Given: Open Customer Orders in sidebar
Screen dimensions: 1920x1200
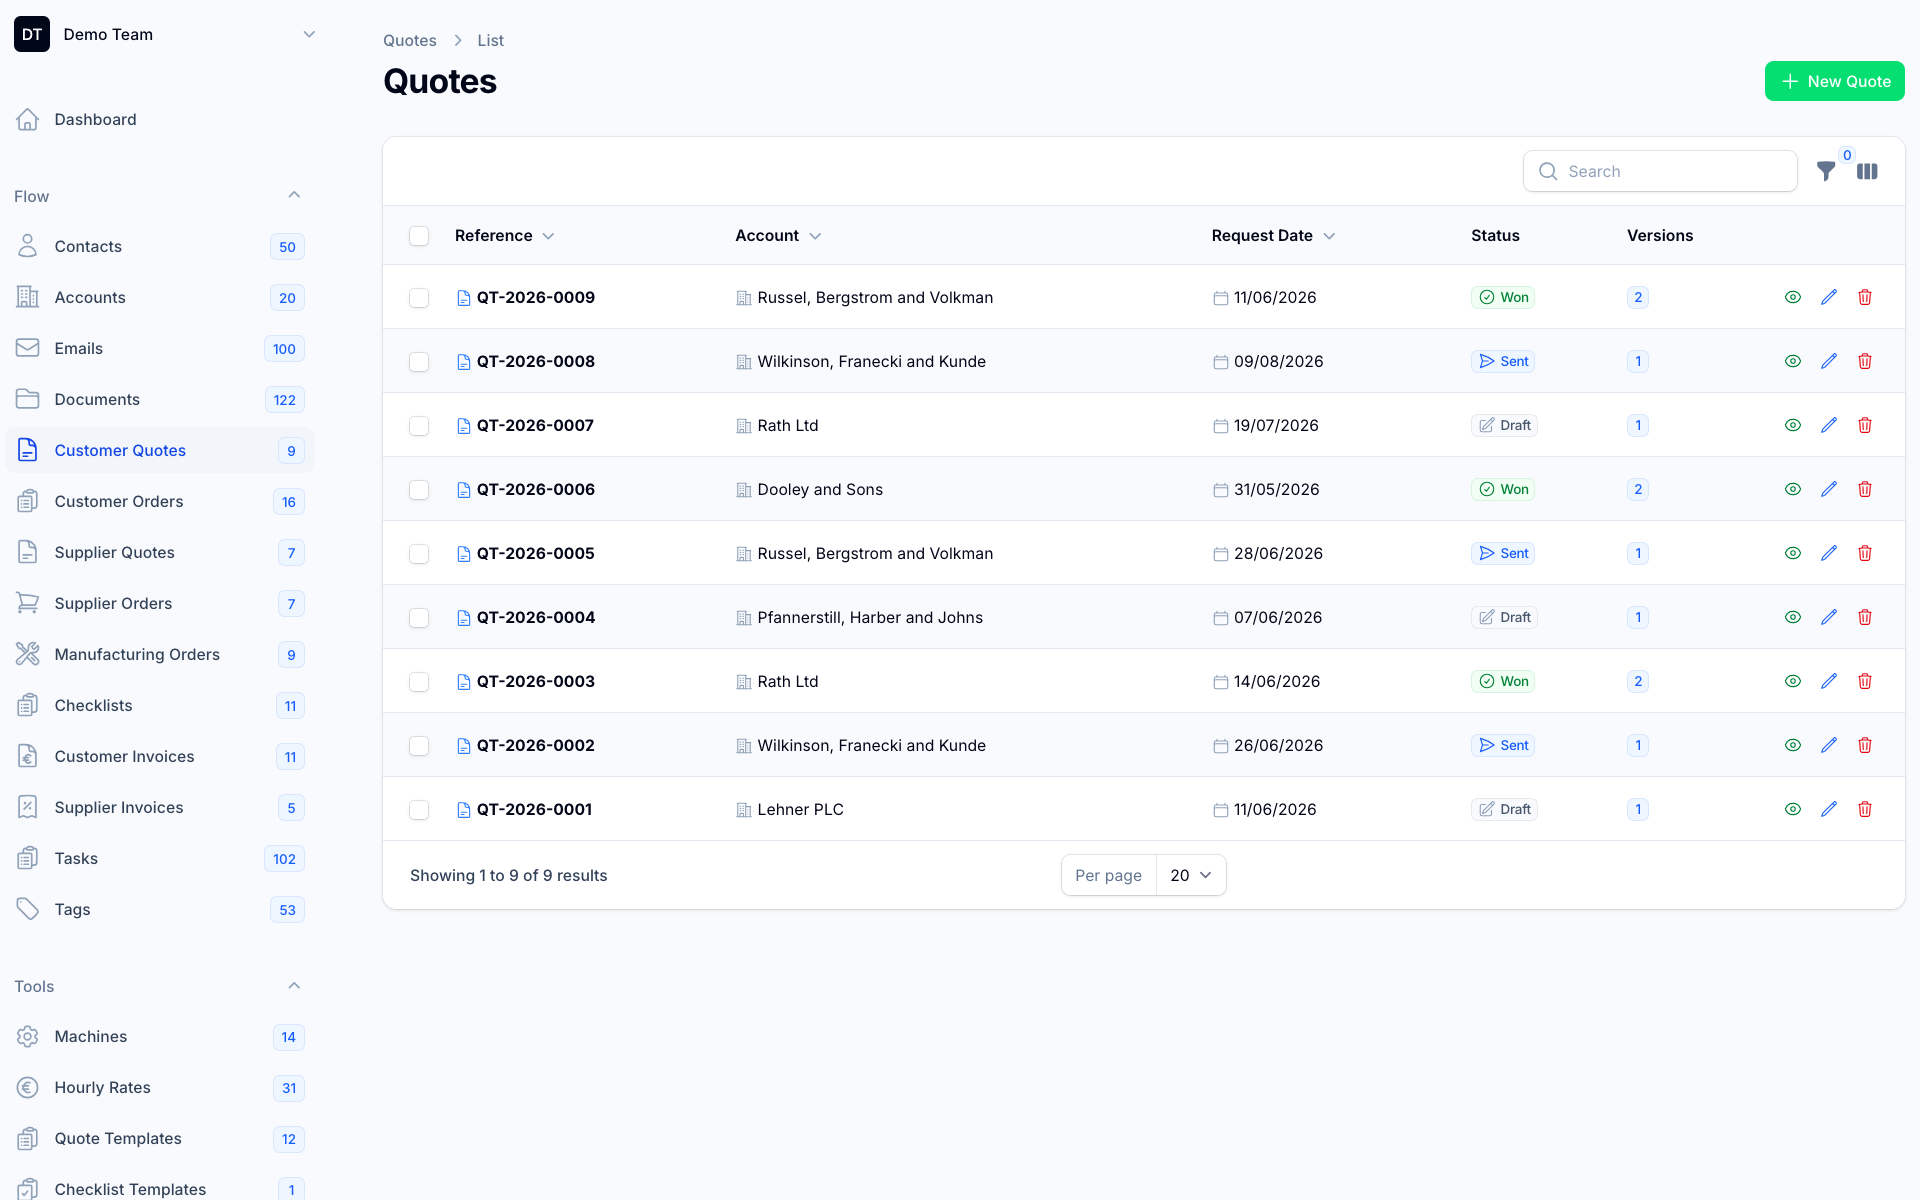Looking at the screenshot, I should [x=160, y=502].
